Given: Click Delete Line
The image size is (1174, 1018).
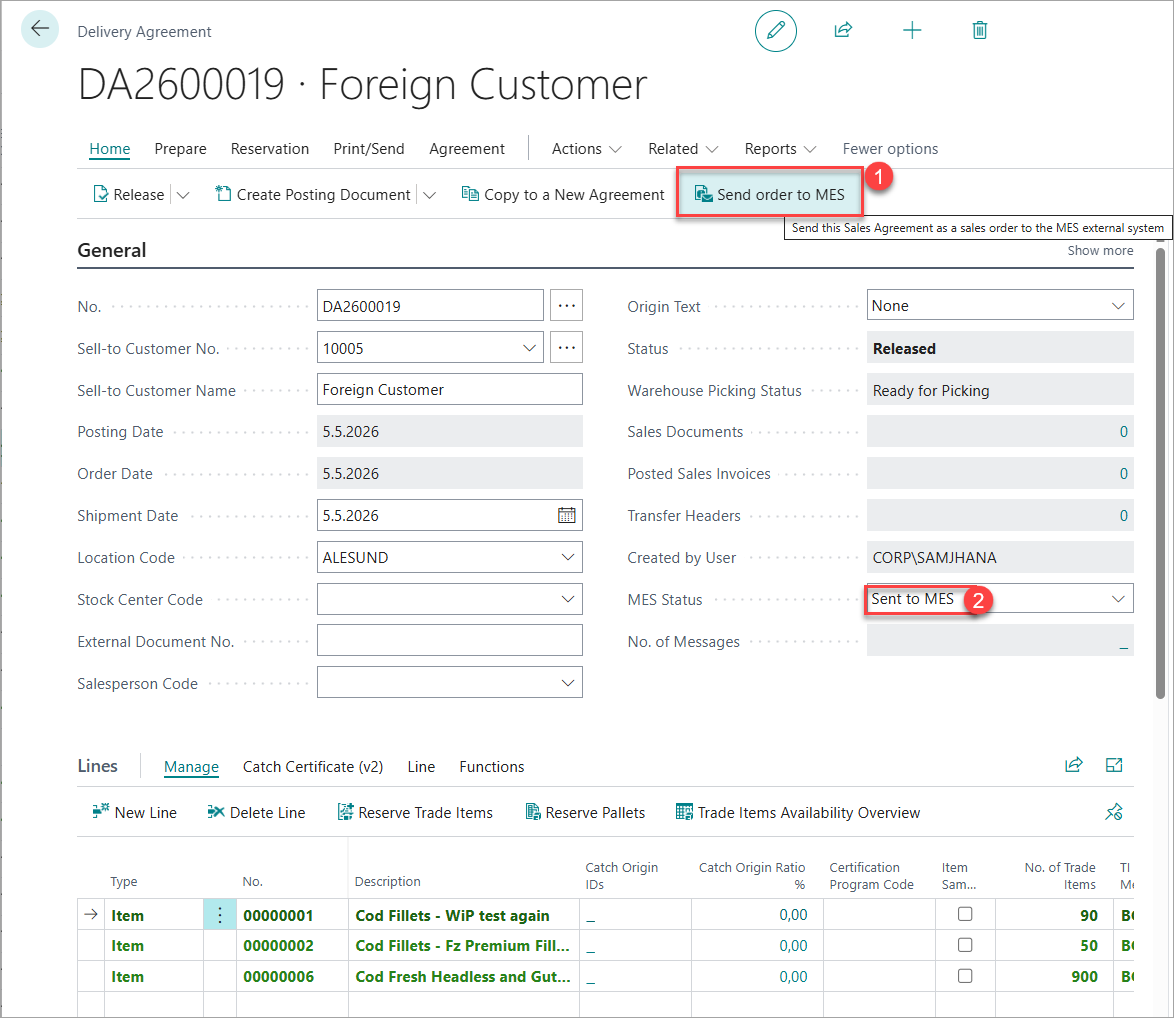Looking at the screenshot, I should click(256, 813).
